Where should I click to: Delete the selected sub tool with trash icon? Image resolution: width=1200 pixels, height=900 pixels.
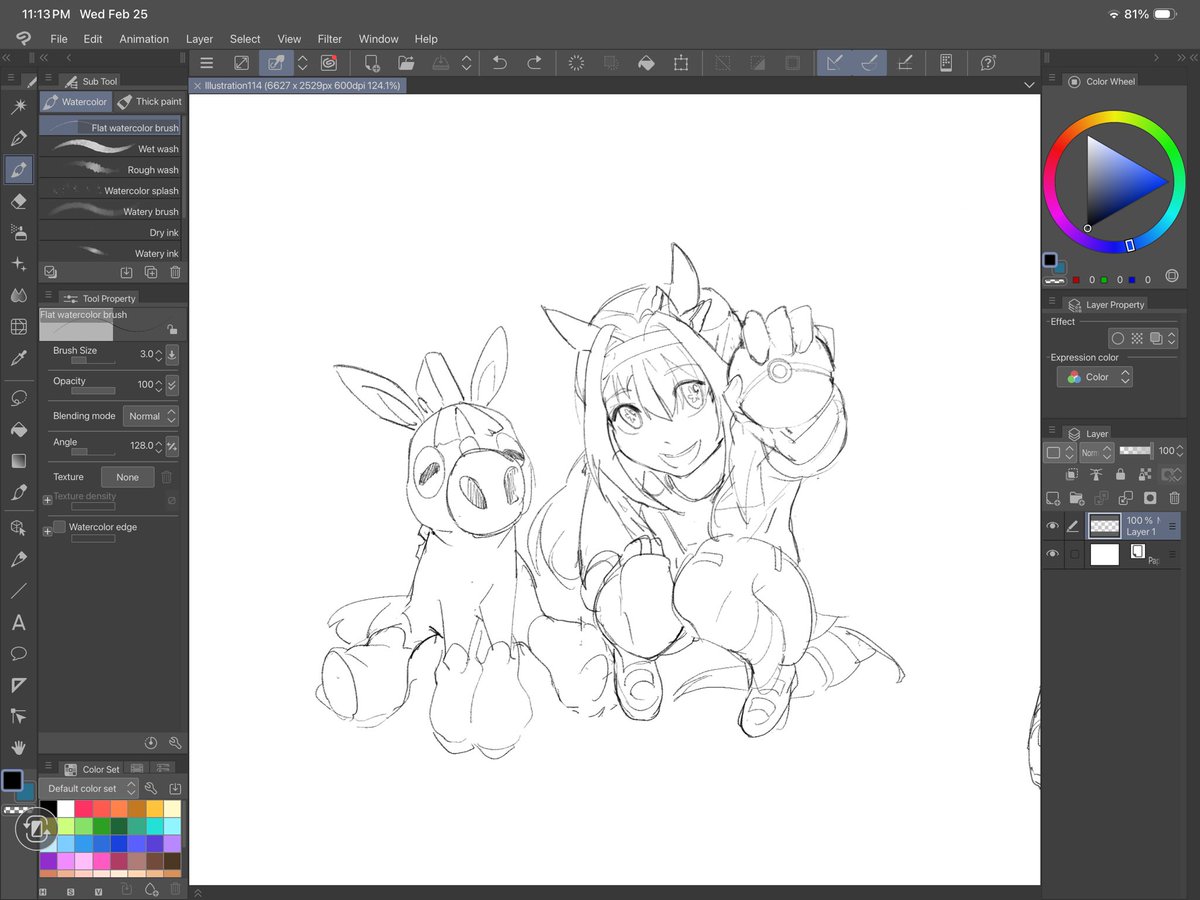click(x=175, y=272)
